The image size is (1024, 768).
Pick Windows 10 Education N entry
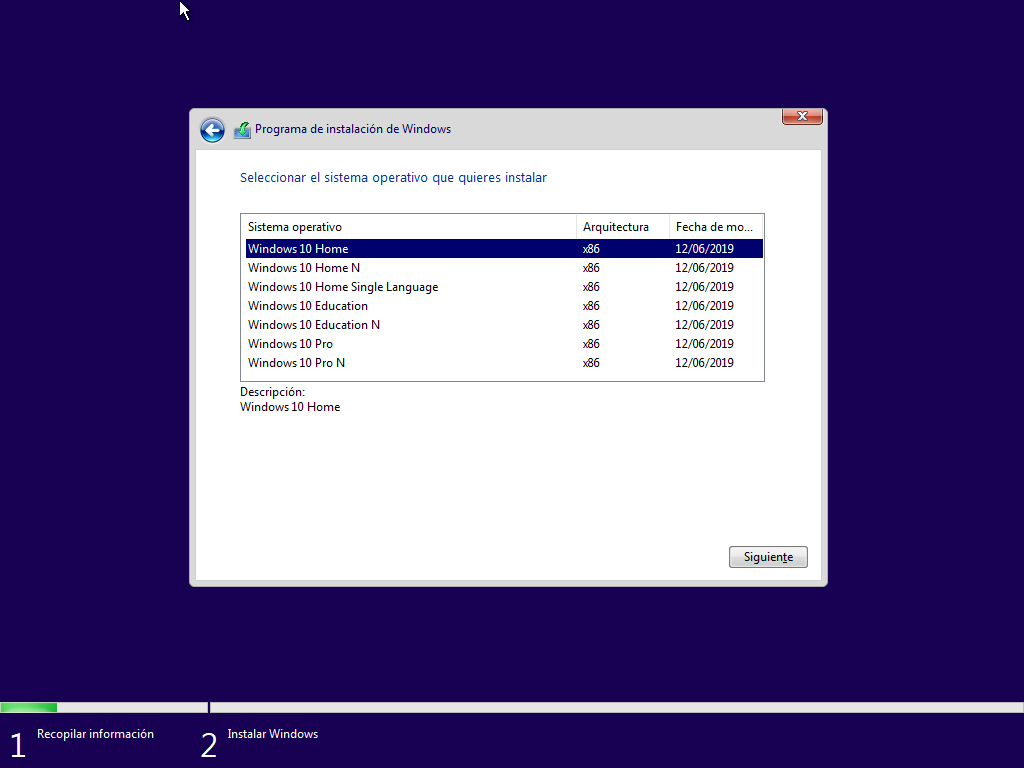pyautogui.click(x=314, y=325)
